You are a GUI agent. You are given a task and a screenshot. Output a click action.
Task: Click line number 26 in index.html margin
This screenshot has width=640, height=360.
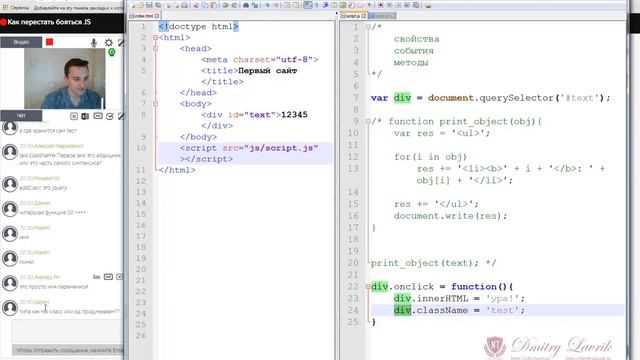pos(141,336)
